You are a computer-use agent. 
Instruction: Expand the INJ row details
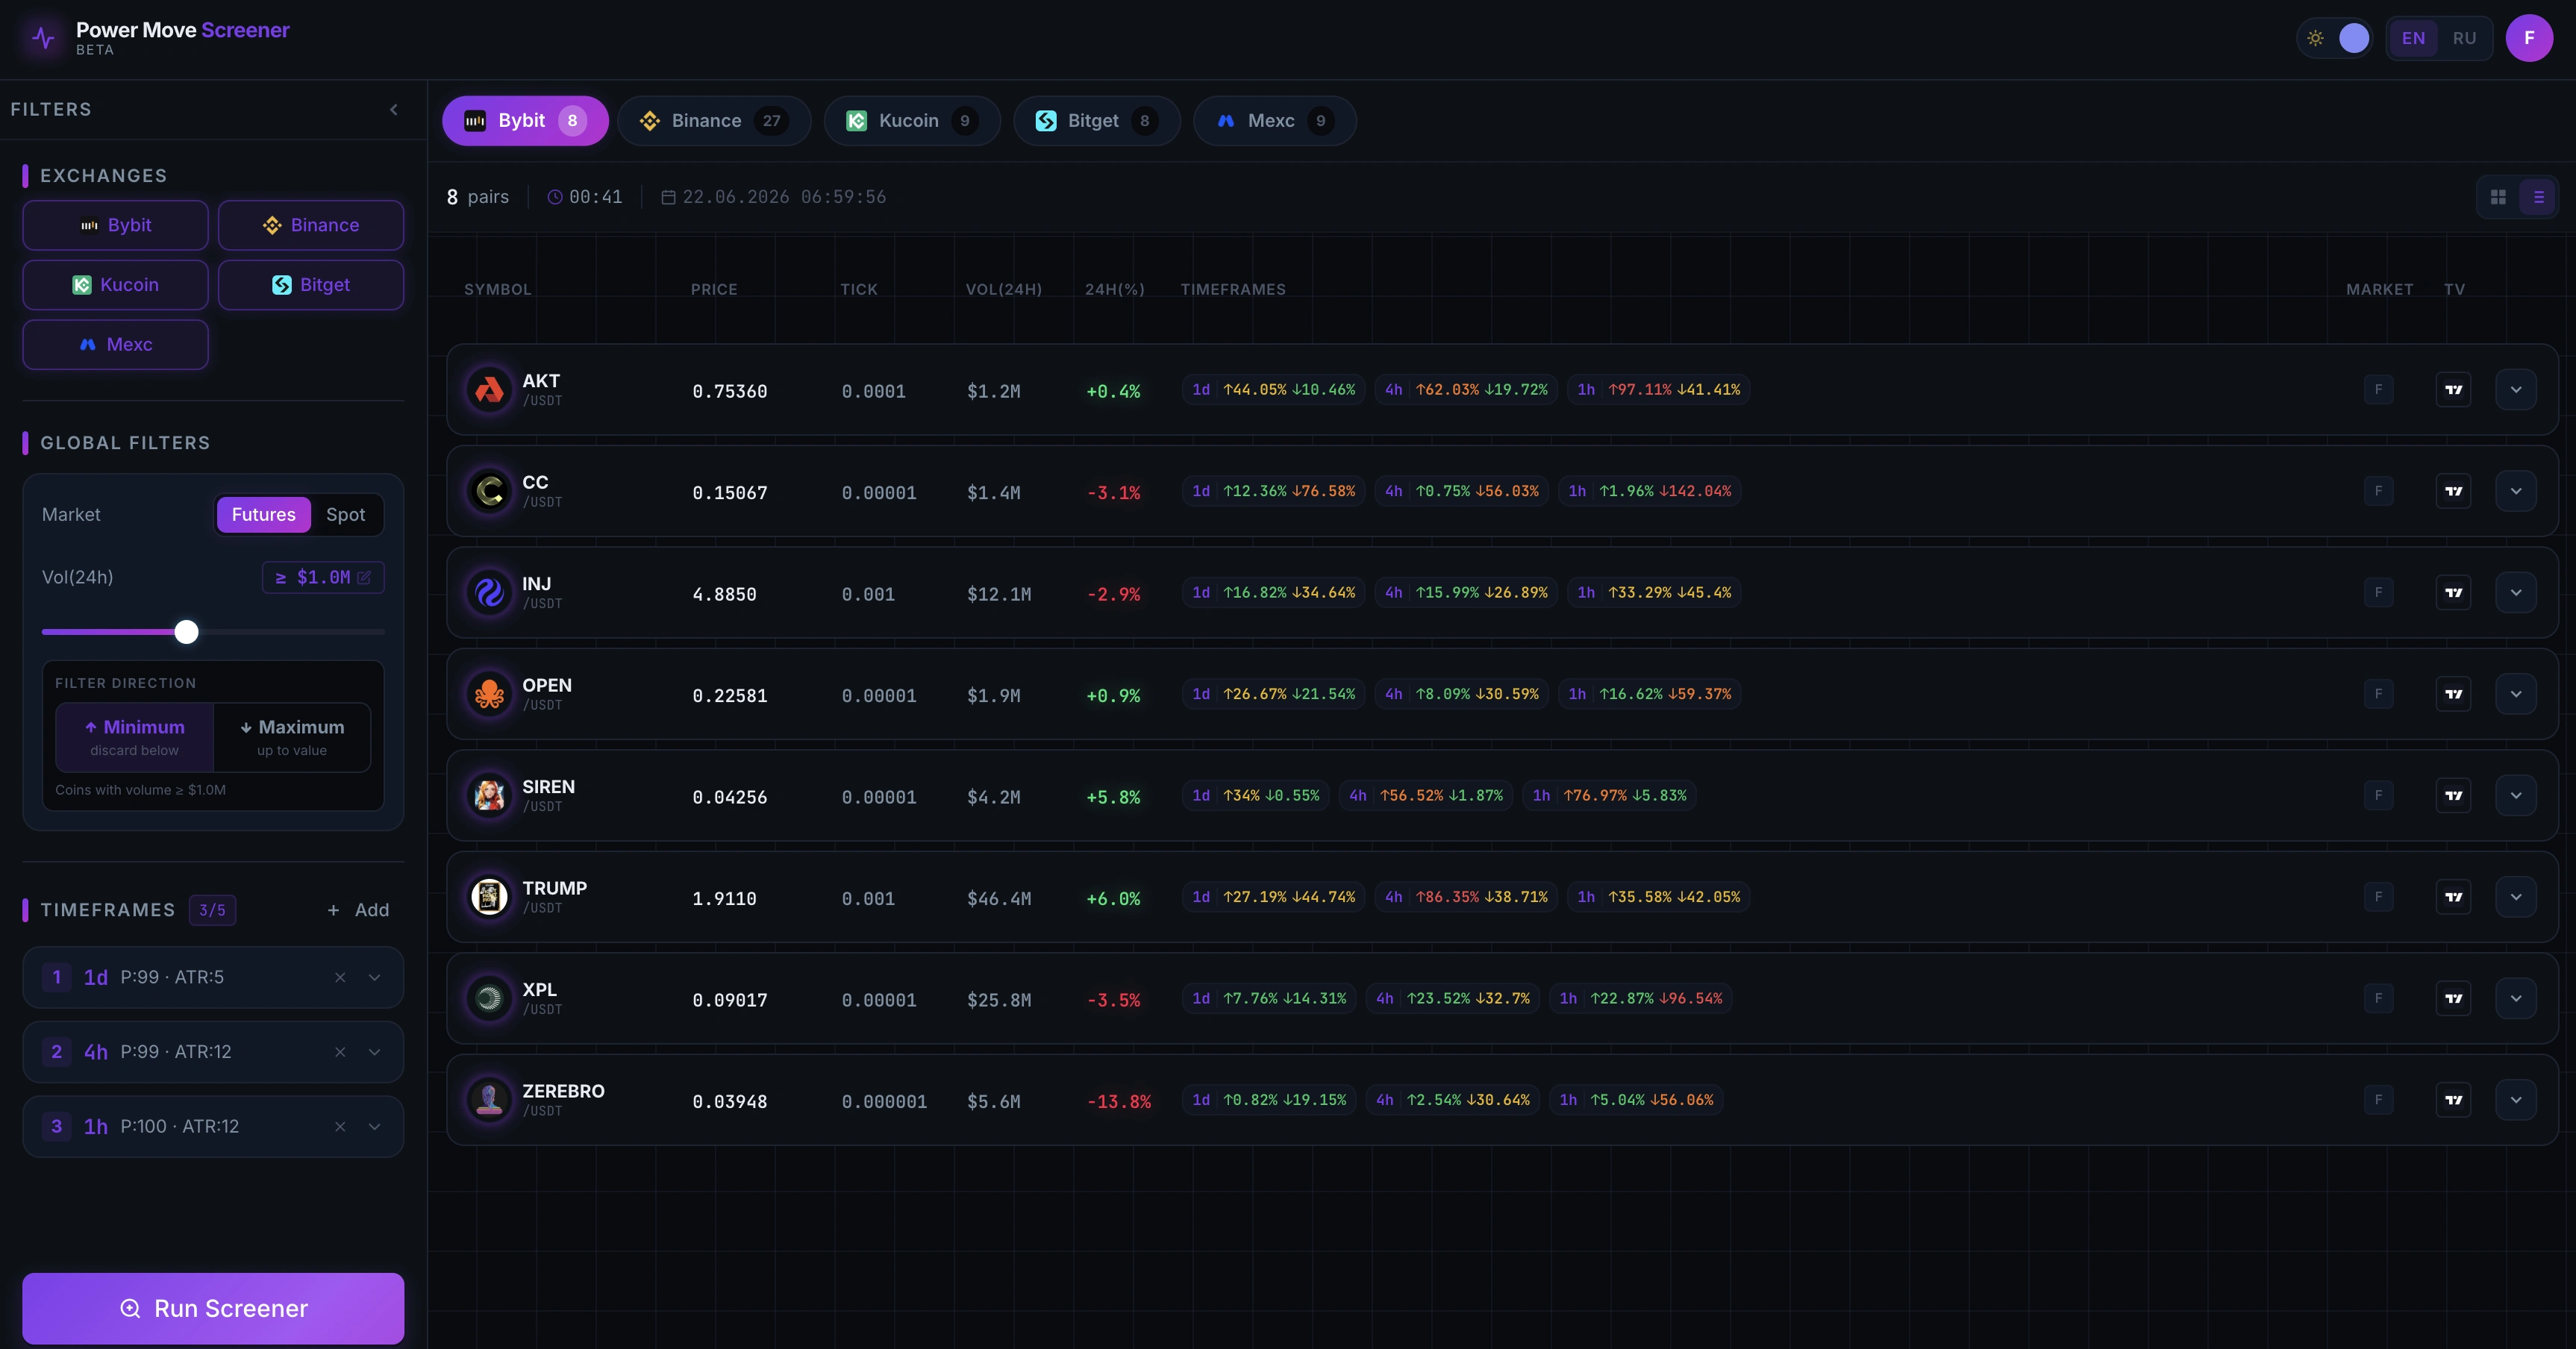(x=2515, y=593)
